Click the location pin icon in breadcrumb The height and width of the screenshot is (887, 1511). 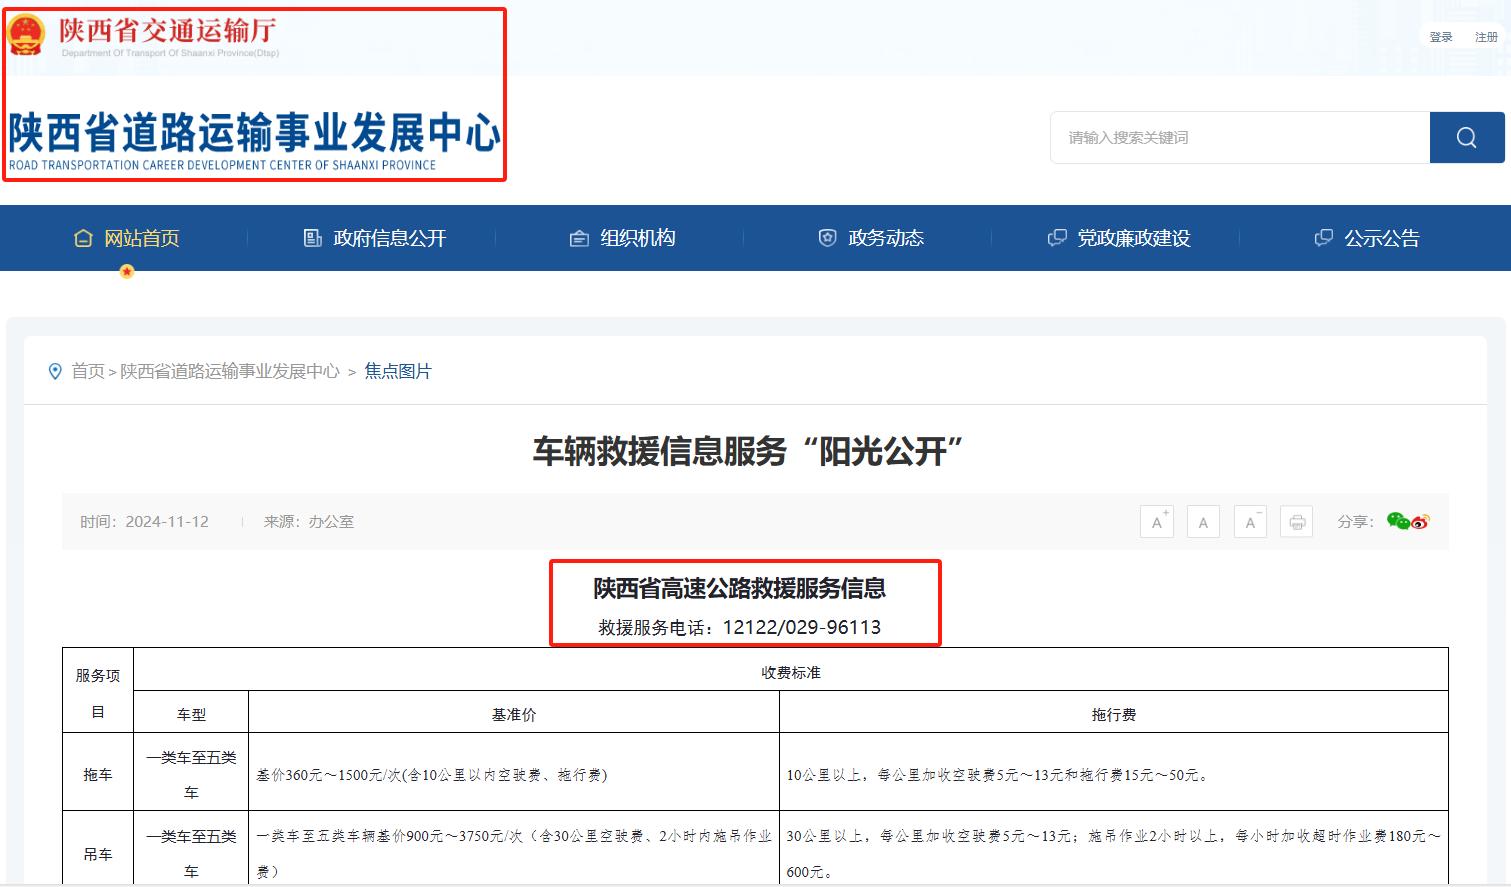(x=55, y=371)
